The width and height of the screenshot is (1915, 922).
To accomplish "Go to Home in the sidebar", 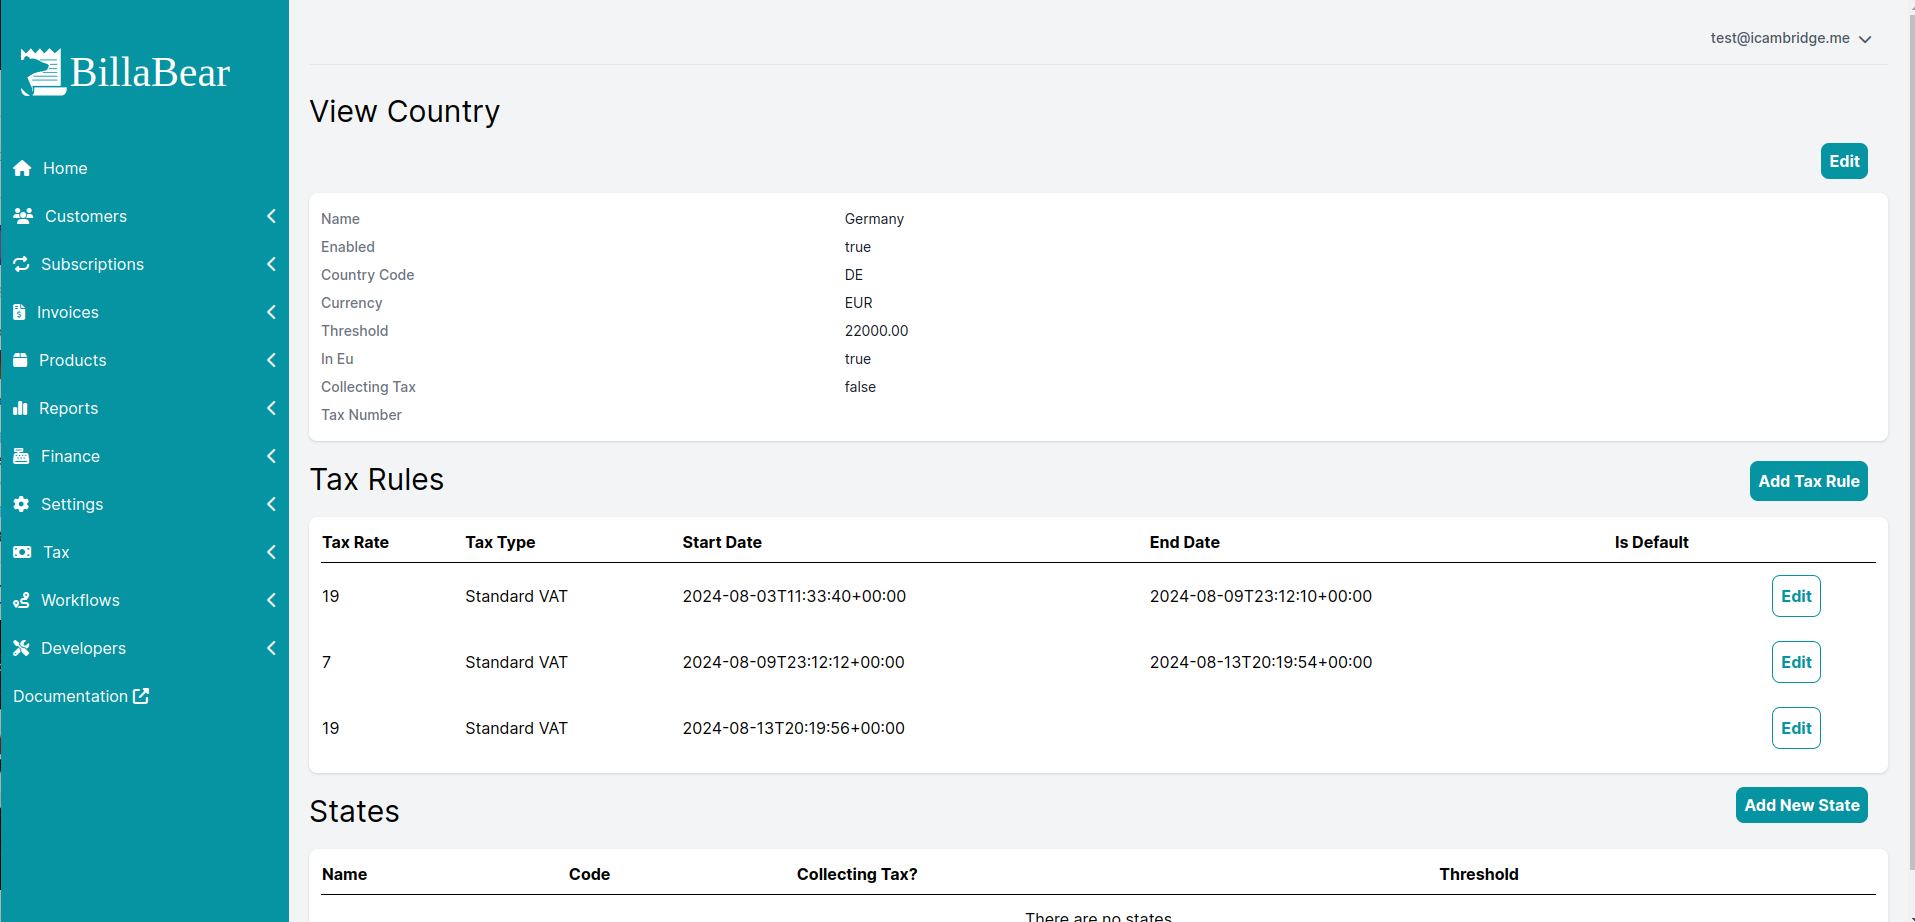I will pyautogui.click(x=65, y=168).
